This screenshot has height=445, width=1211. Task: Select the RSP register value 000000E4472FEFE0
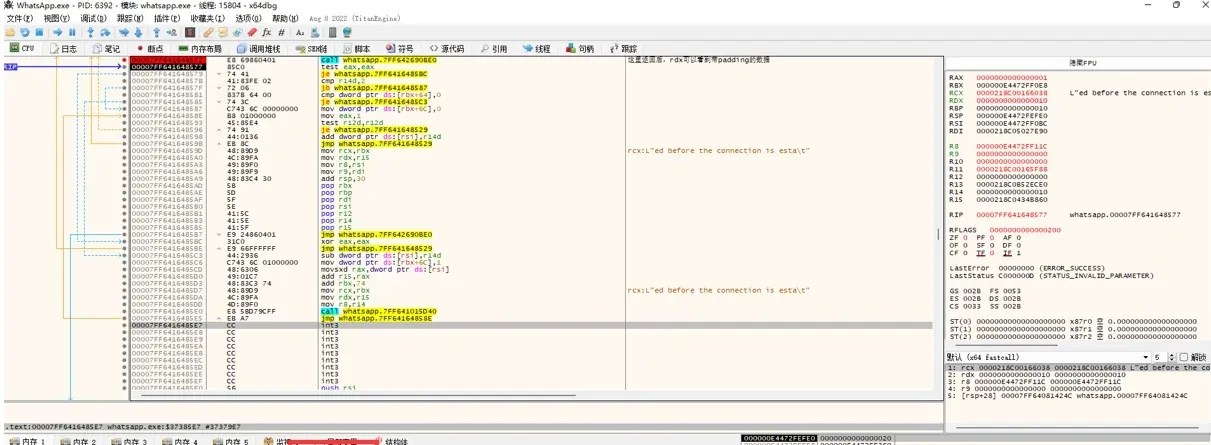(1011, 116)
